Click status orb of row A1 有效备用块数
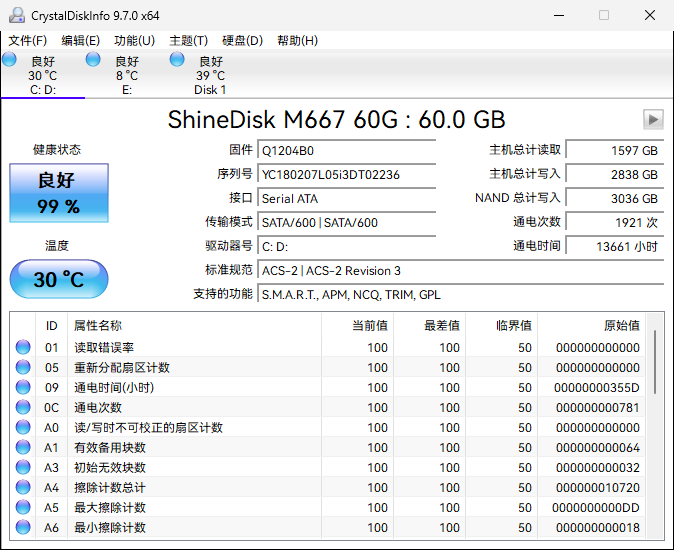This screenshot has width=674, height=550. coord(23,447)
